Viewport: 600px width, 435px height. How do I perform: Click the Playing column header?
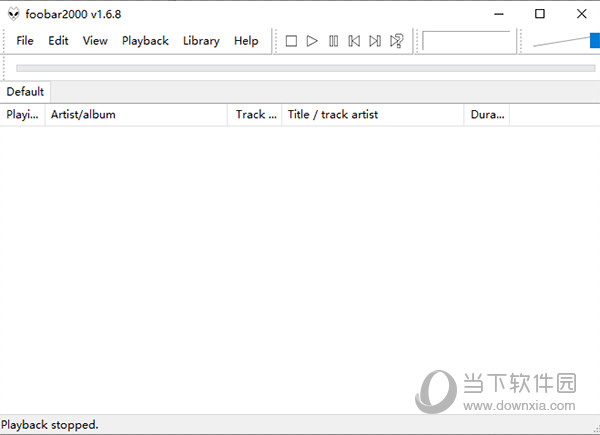tap(23, 114)
